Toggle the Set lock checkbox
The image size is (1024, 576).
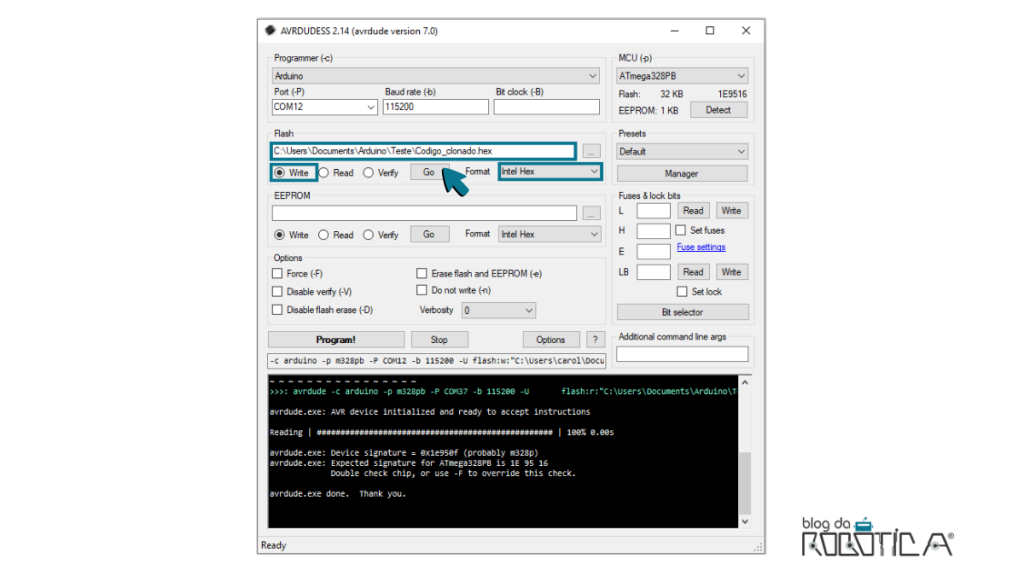(682, 292)
